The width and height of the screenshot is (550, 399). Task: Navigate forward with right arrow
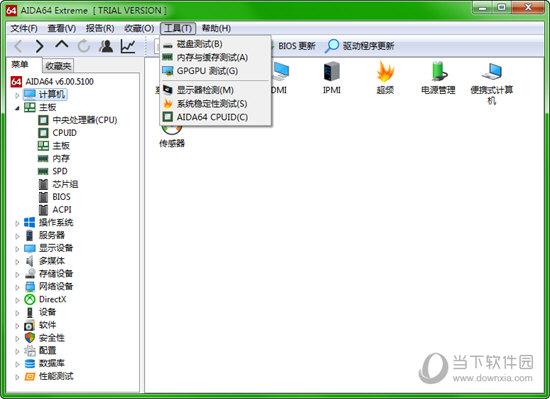(x=40, y=46)
